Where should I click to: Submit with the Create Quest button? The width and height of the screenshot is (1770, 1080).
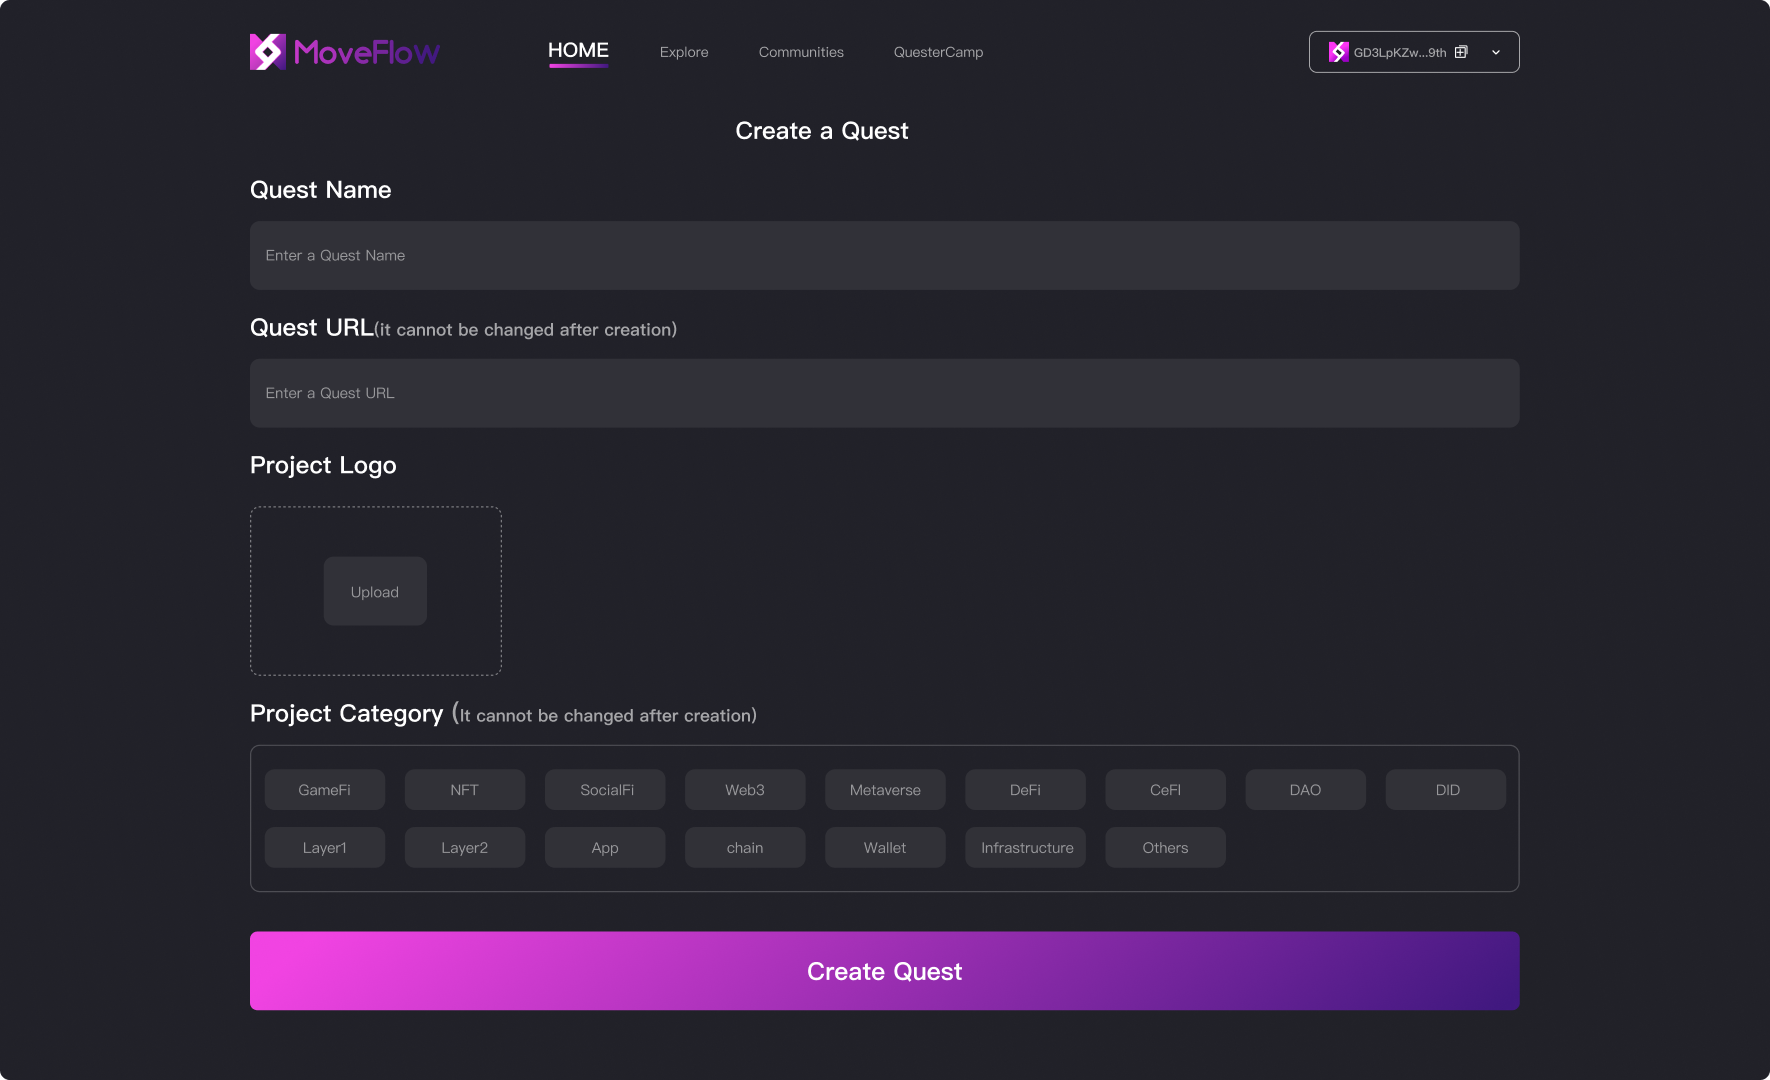pyautogui.click(x=885, y=971)
